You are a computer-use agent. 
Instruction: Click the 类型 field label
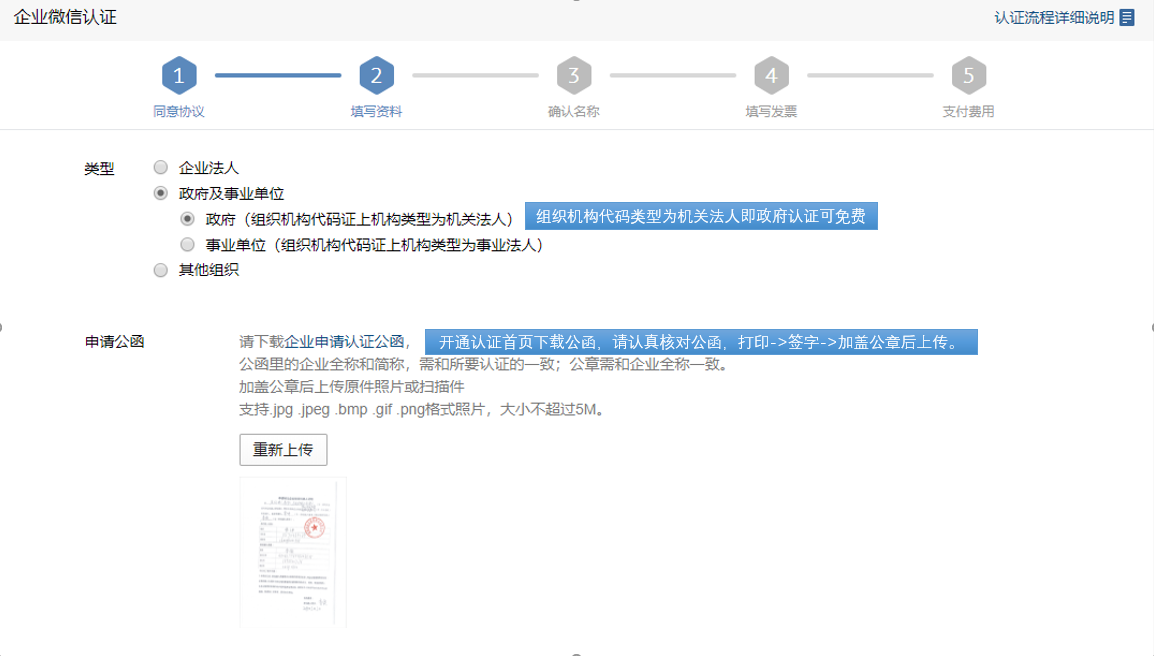[99, 169]
